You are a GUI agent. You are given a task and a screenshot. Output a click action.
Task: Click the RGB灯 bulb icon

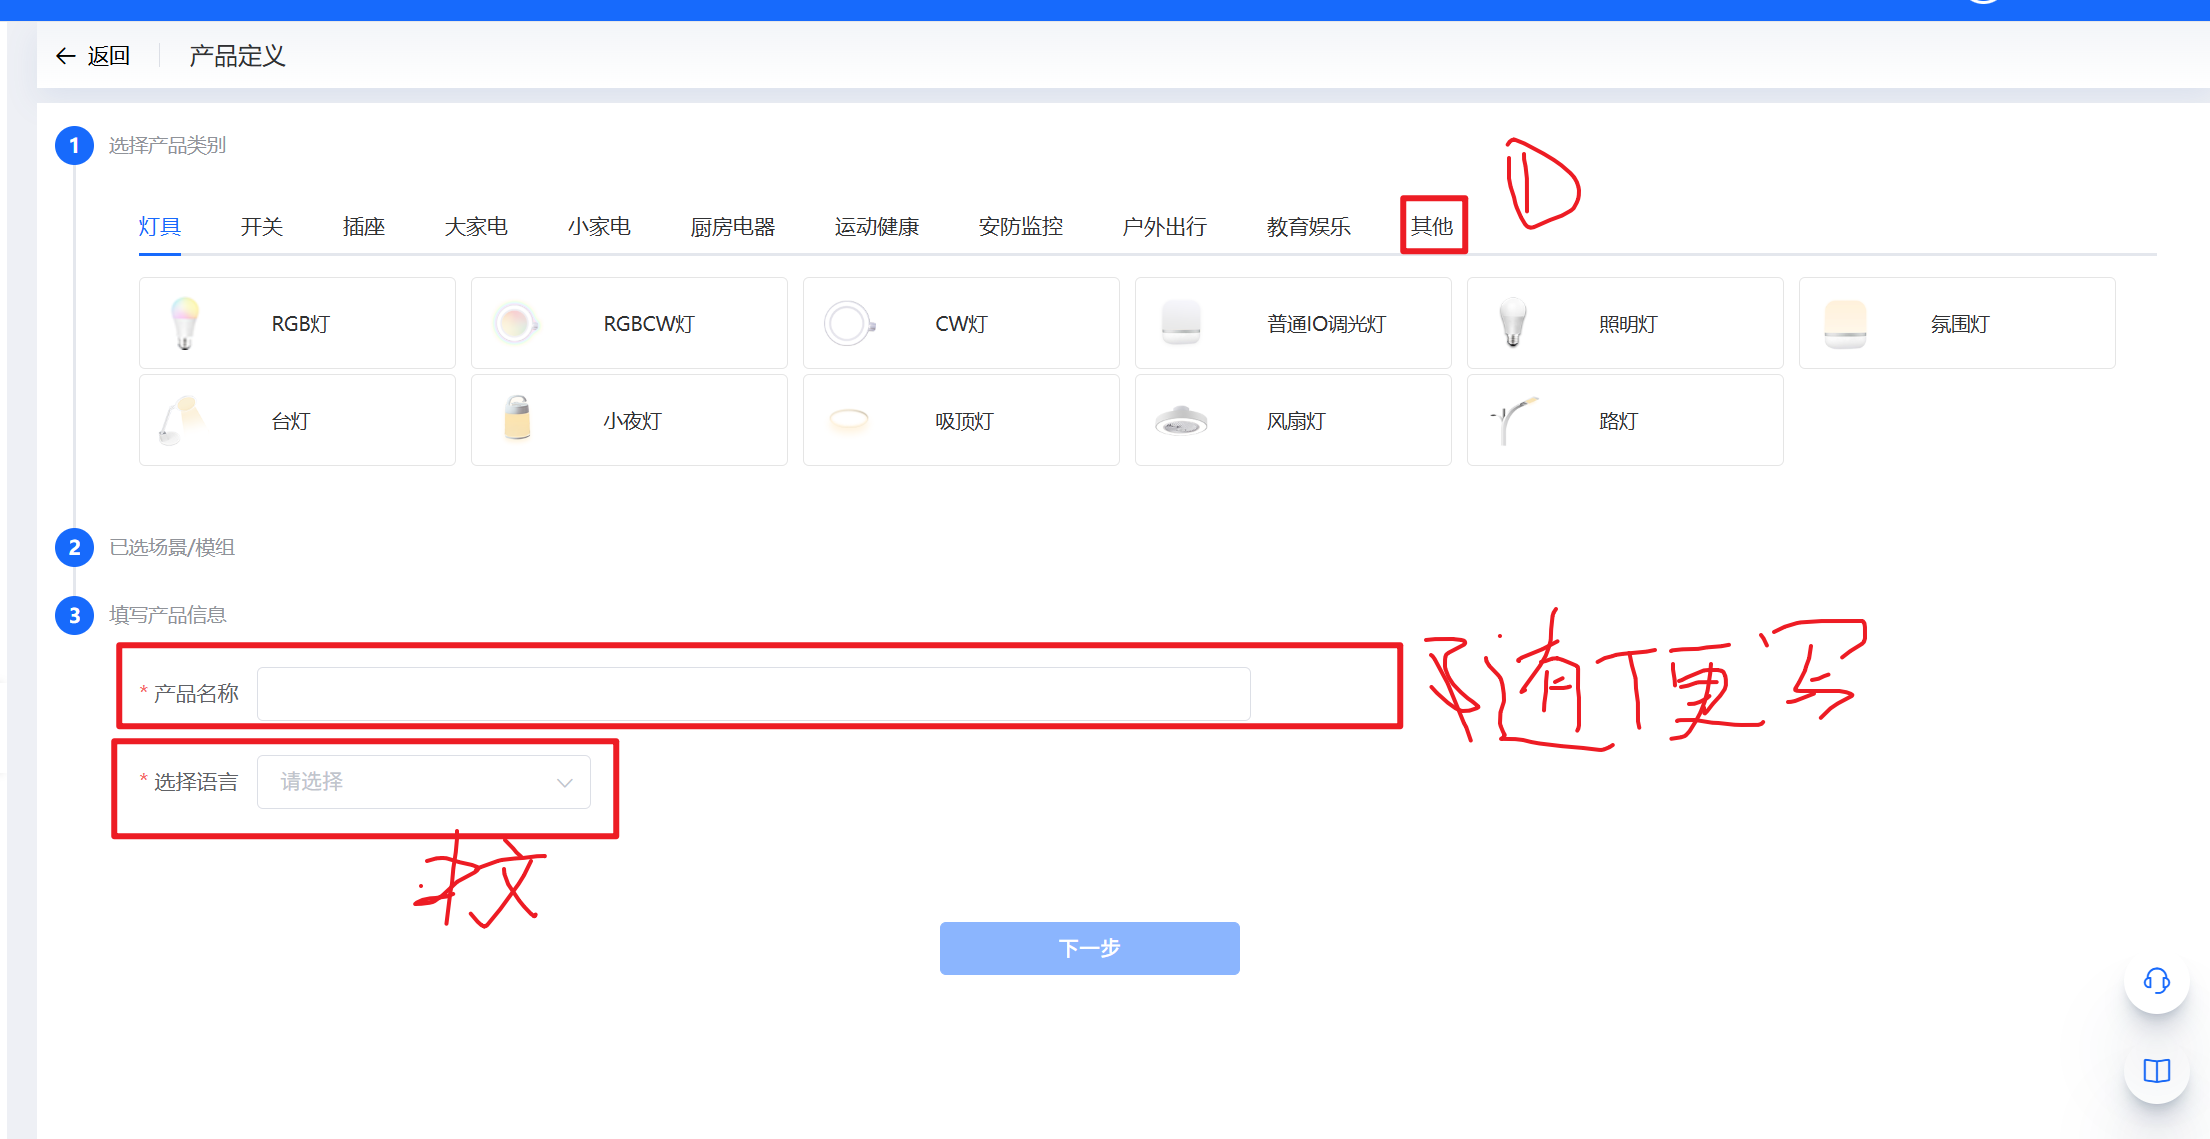[x=185, y=323]
